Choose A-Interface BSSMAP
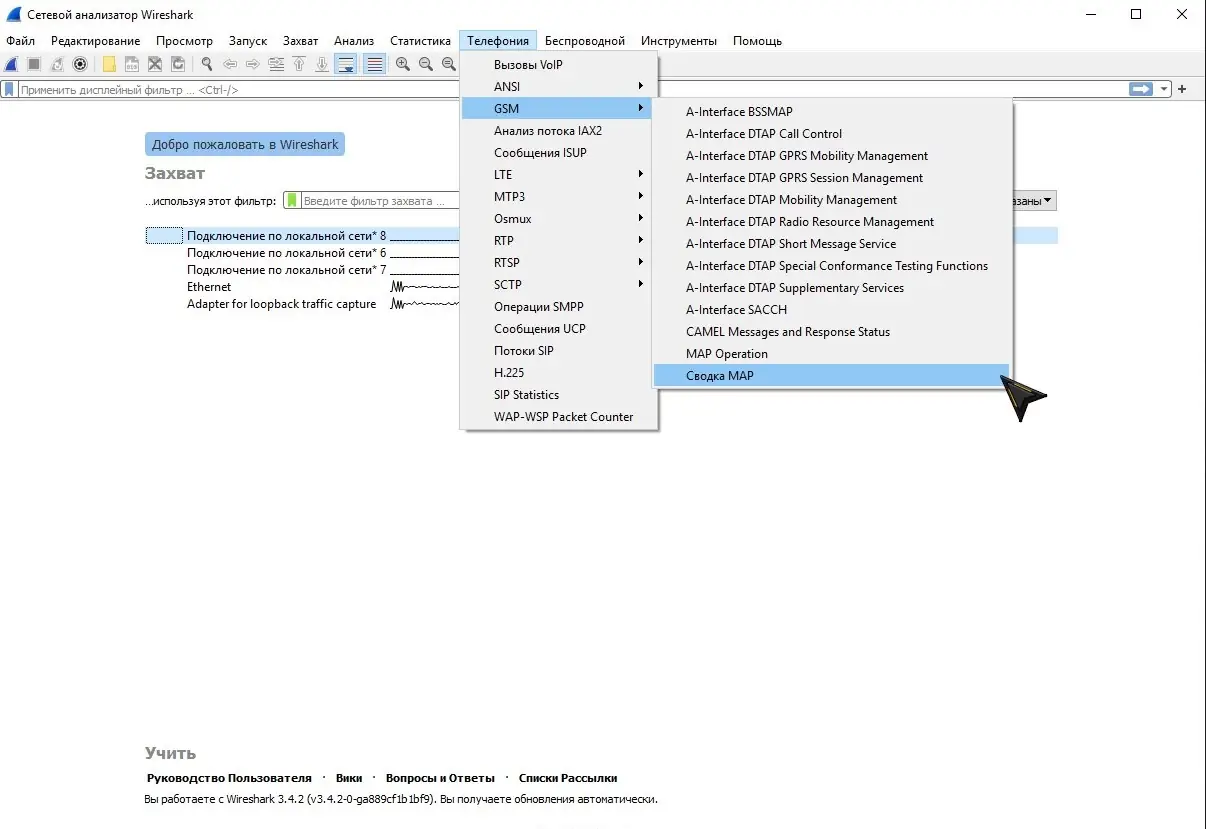This screenshot has width=1206, height=829. 832,111
